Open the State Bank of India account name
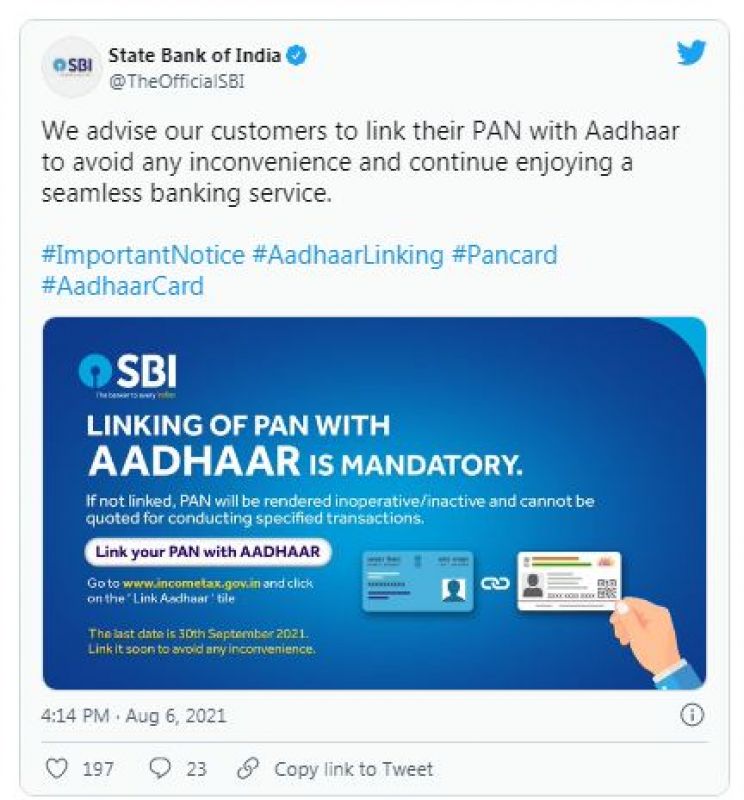This screenshot has height=800, width=744. (194, 55)
